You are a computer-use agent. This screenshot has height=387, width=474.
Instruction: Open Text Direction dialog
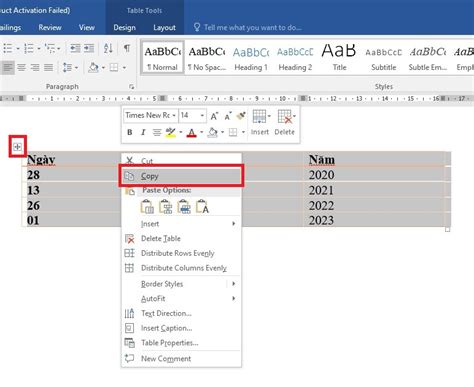point(181,313)
